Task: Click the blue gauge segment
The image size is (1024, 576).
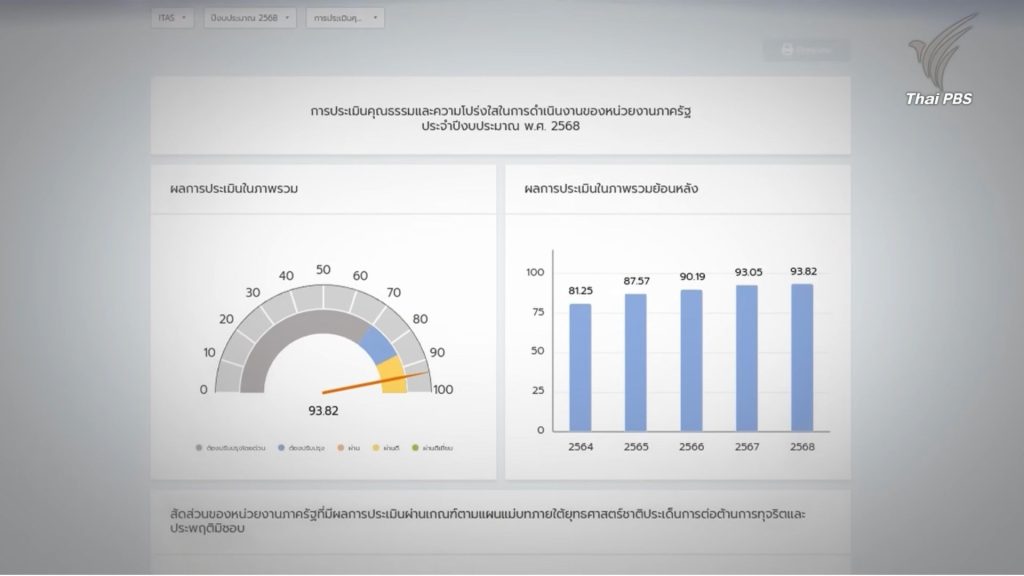Action: point(375,344)
